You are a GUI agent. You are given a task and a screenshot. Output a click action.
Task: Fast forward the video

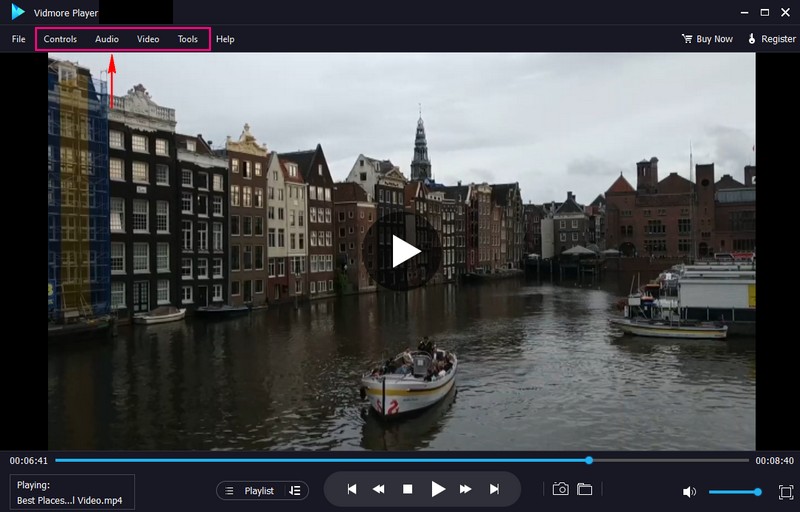pyautogui.click(x=466, y=489)
